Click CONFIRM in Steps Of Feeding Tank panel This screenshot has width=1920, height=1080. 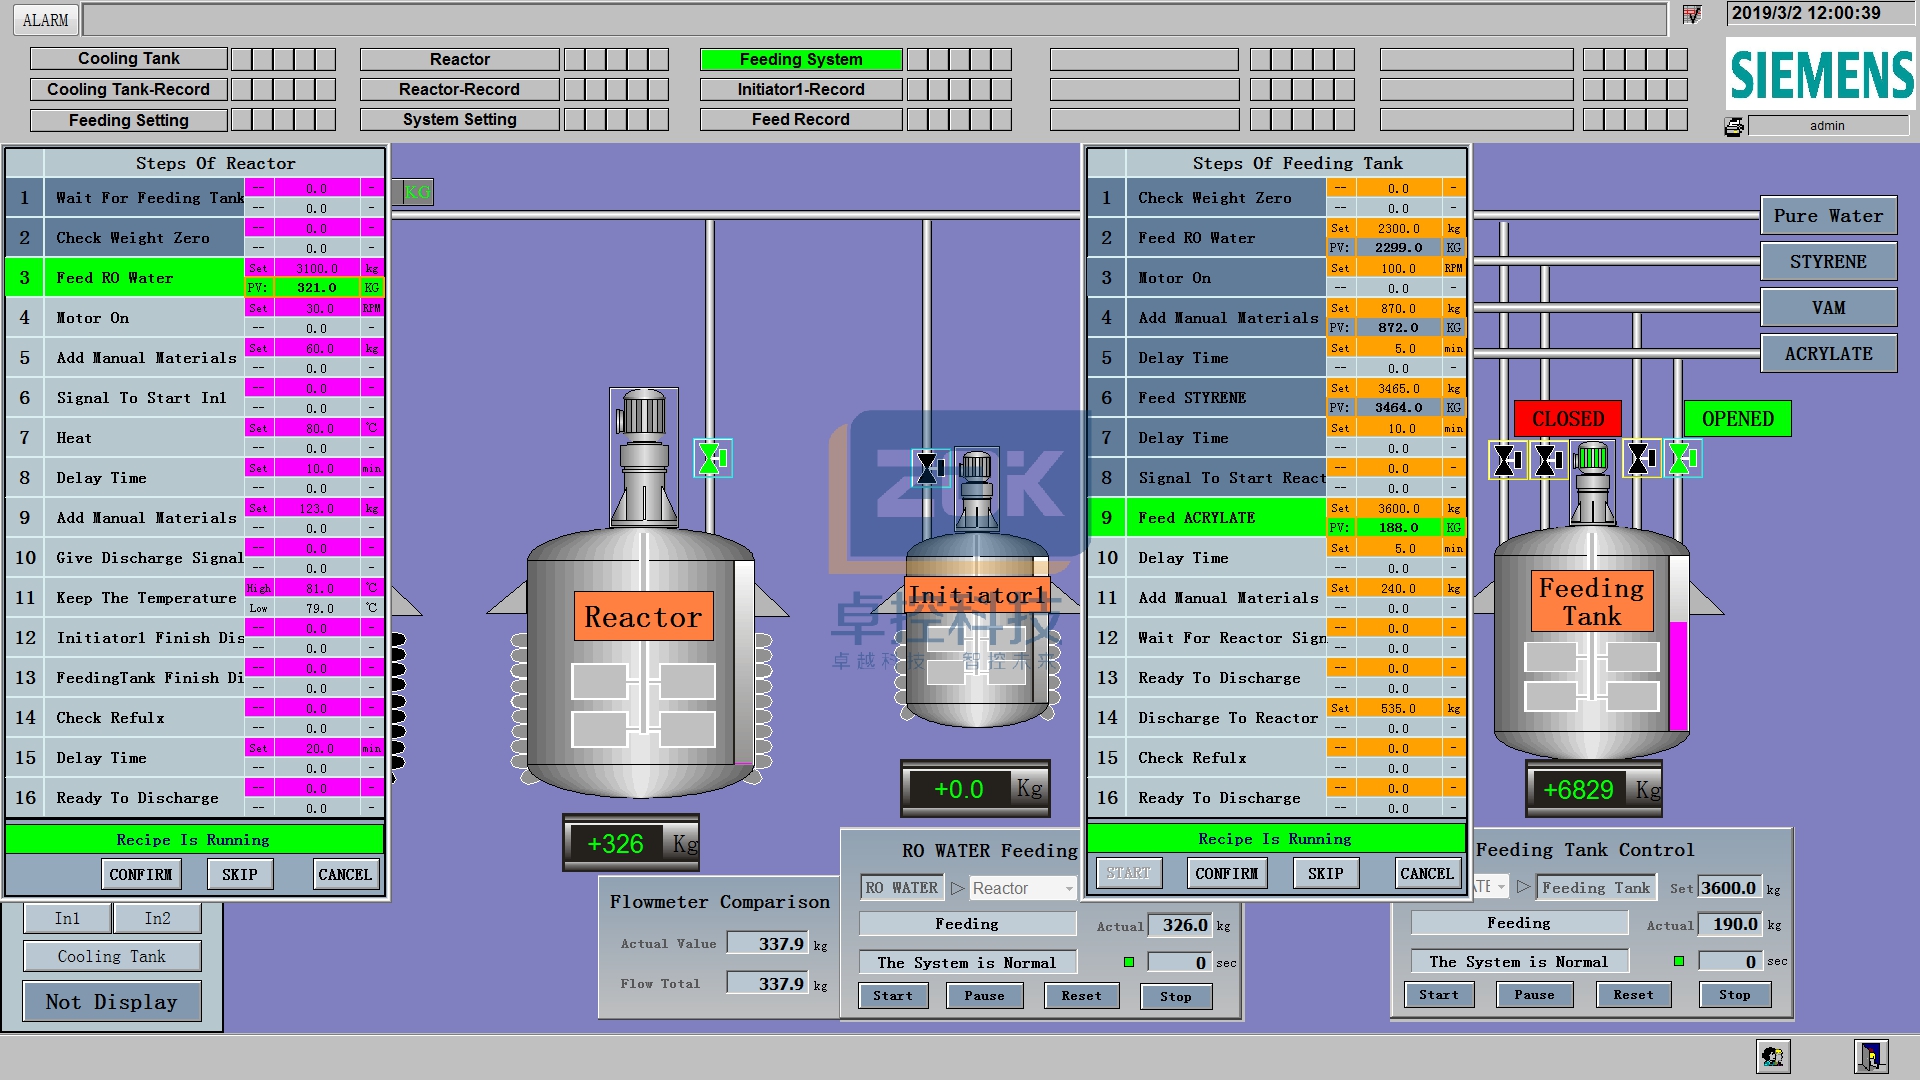click(x=1227, y=873)
